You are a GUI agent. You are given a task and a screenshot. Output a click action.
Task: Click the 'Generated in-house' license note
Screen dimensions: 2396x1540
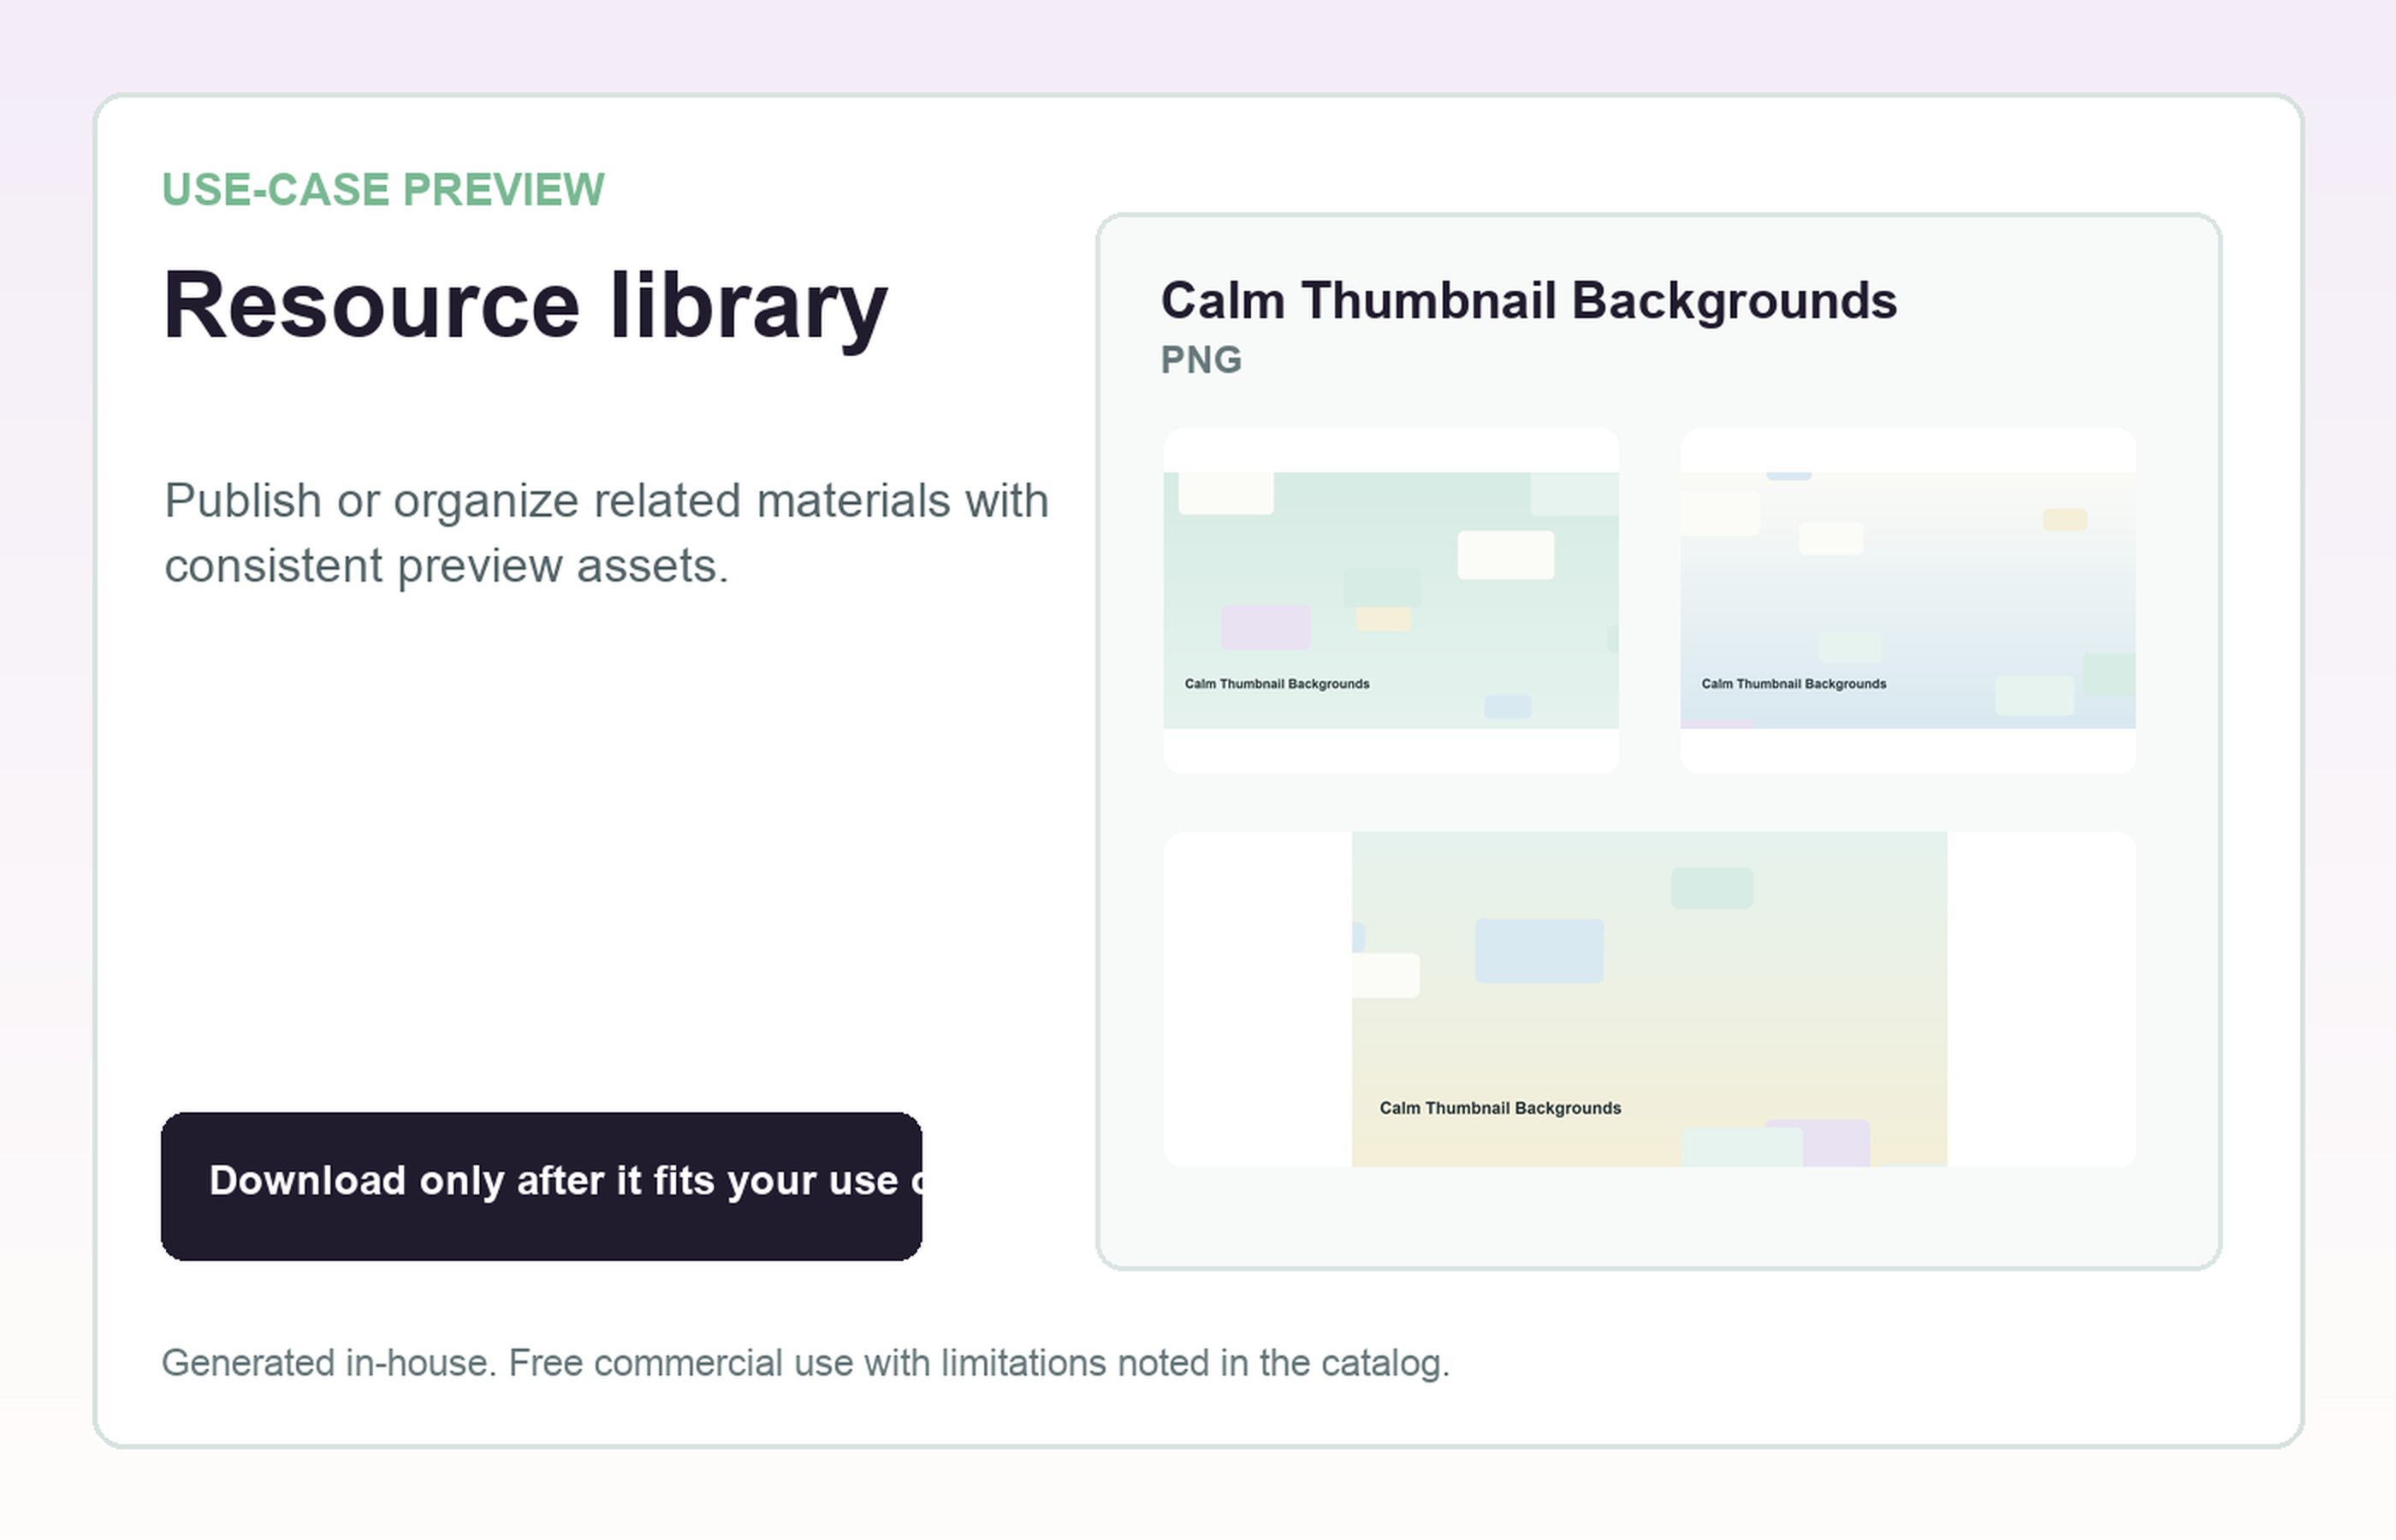pos(805,1363)
